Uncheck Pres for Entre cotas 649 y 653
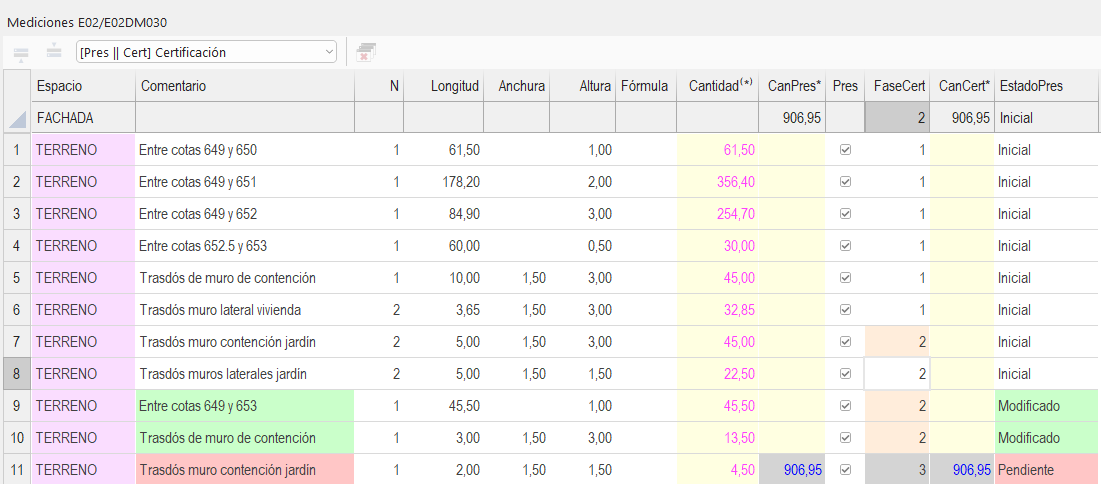The image size is (1101, 484). click(x=845, y=405)
